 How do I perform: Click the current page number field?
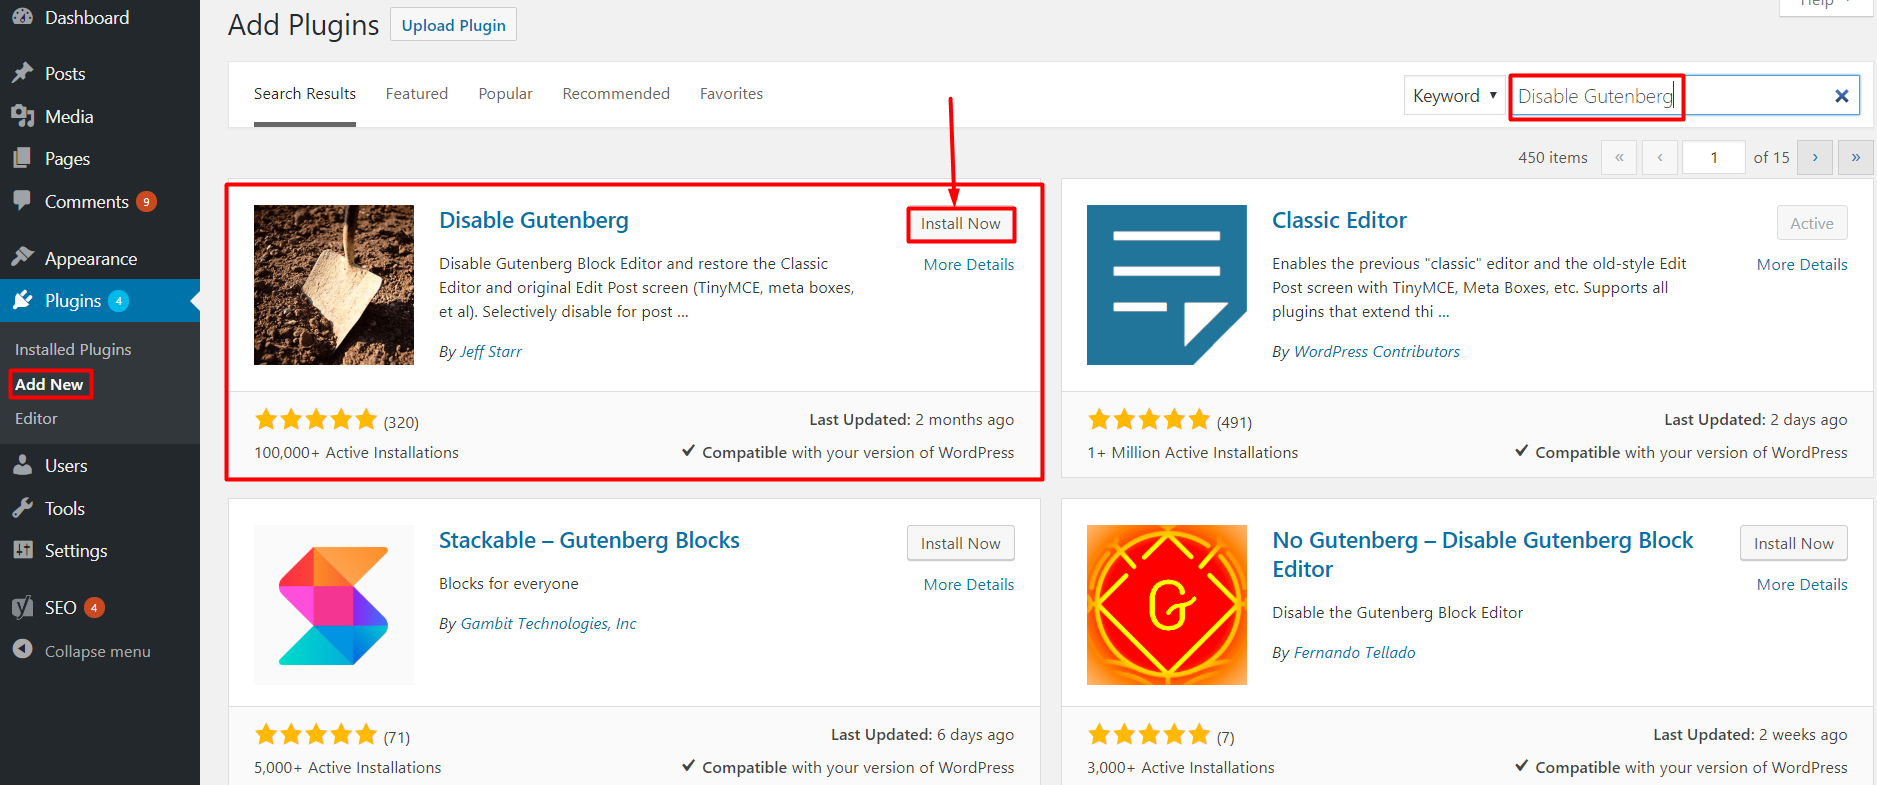[x=1714, y=157]
